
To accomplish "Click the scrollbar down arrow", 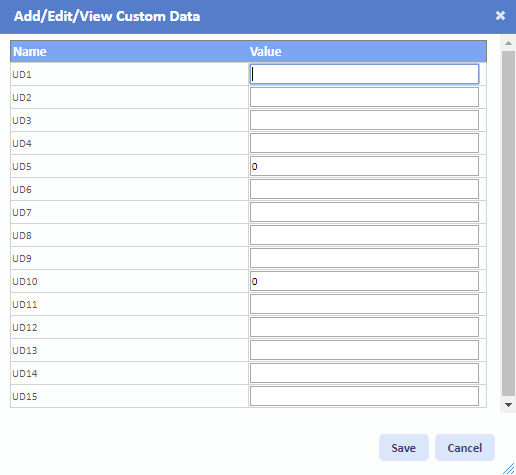I will tap(508, 405).
